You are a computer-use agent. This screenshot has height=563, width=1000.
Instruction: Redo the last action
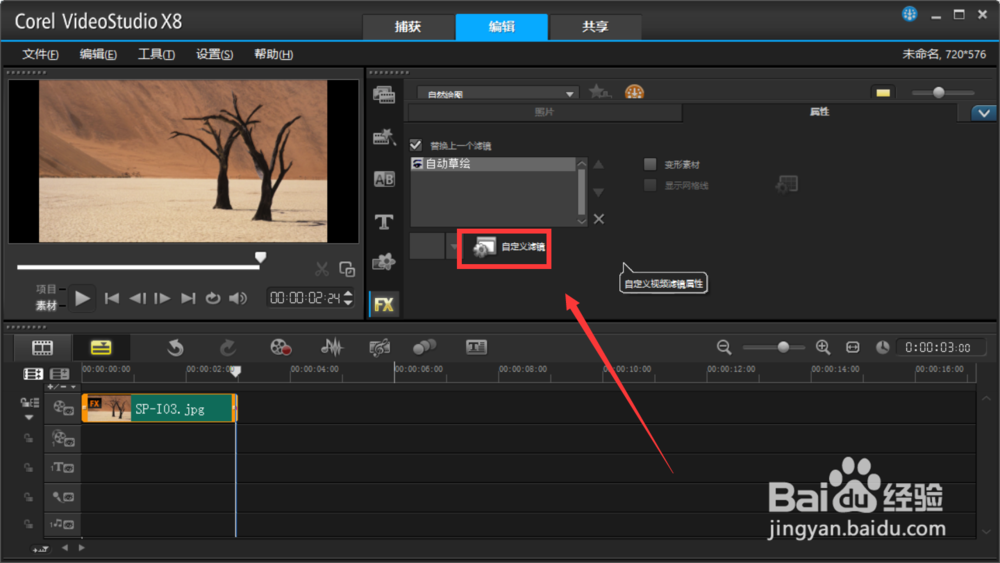click(x=228, y=347)
